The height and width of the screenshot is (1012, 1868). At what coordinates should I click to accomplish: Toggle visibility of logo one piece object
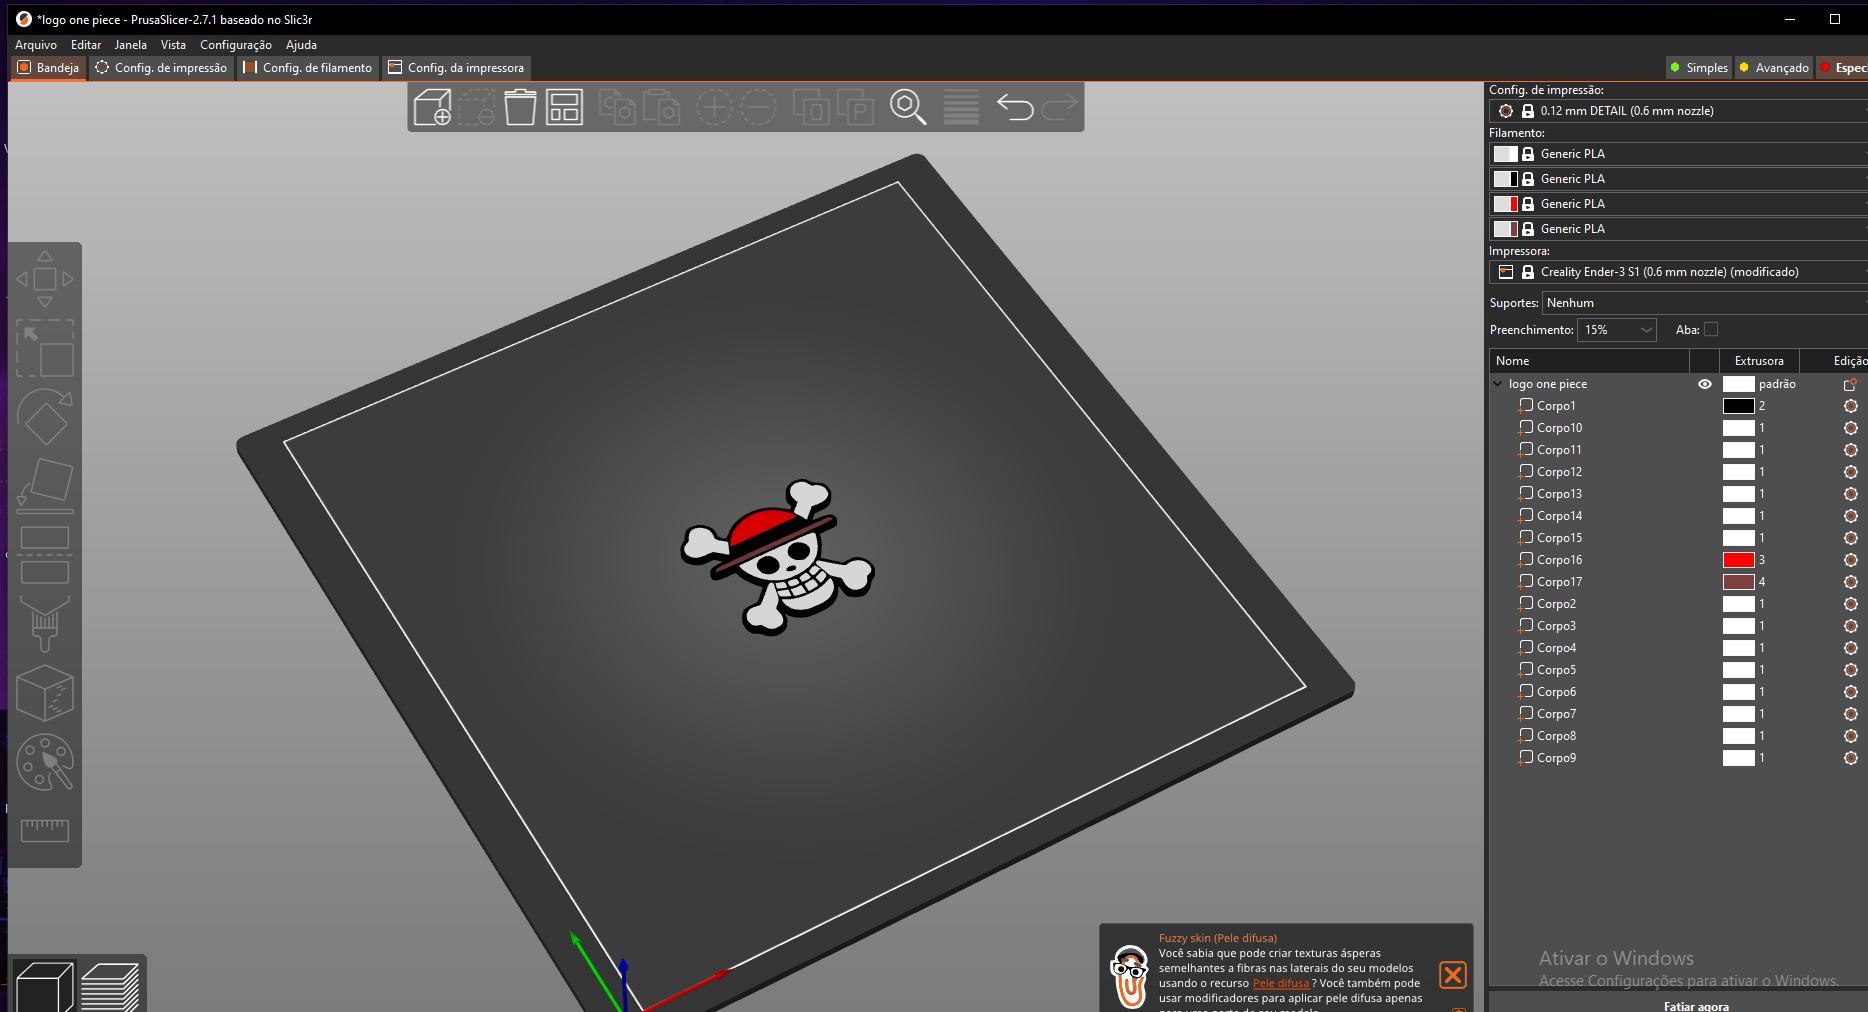pyautogui.click(x=1705, y=384)
